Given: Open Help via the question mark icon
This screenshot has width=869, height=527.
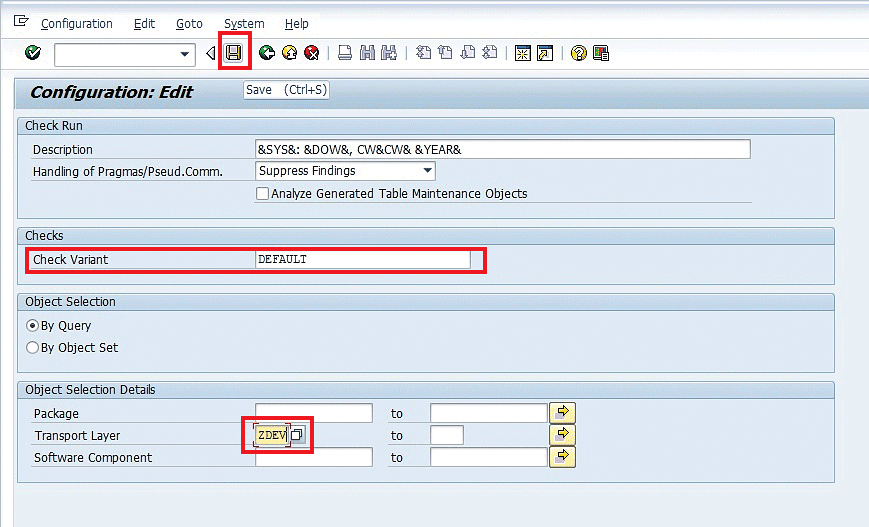Looking at the screenshot, I should [x=578, y=53].
